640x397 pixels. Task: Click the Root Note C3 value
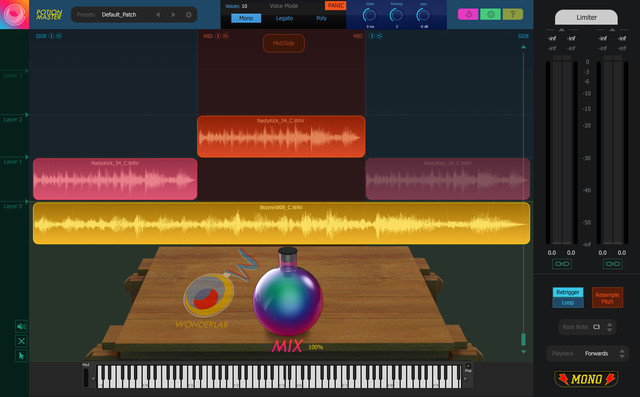pyautogui.click(x=596, y=327)
